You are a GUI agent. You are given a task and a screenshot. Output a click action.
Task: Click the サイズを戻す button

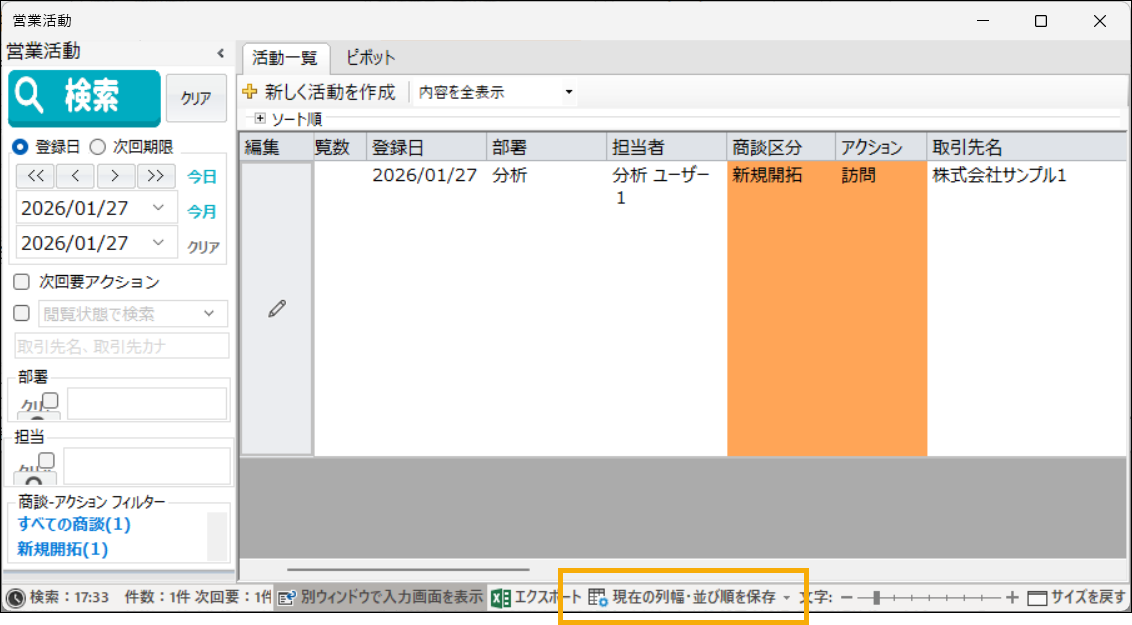(x=1076, y=598)
